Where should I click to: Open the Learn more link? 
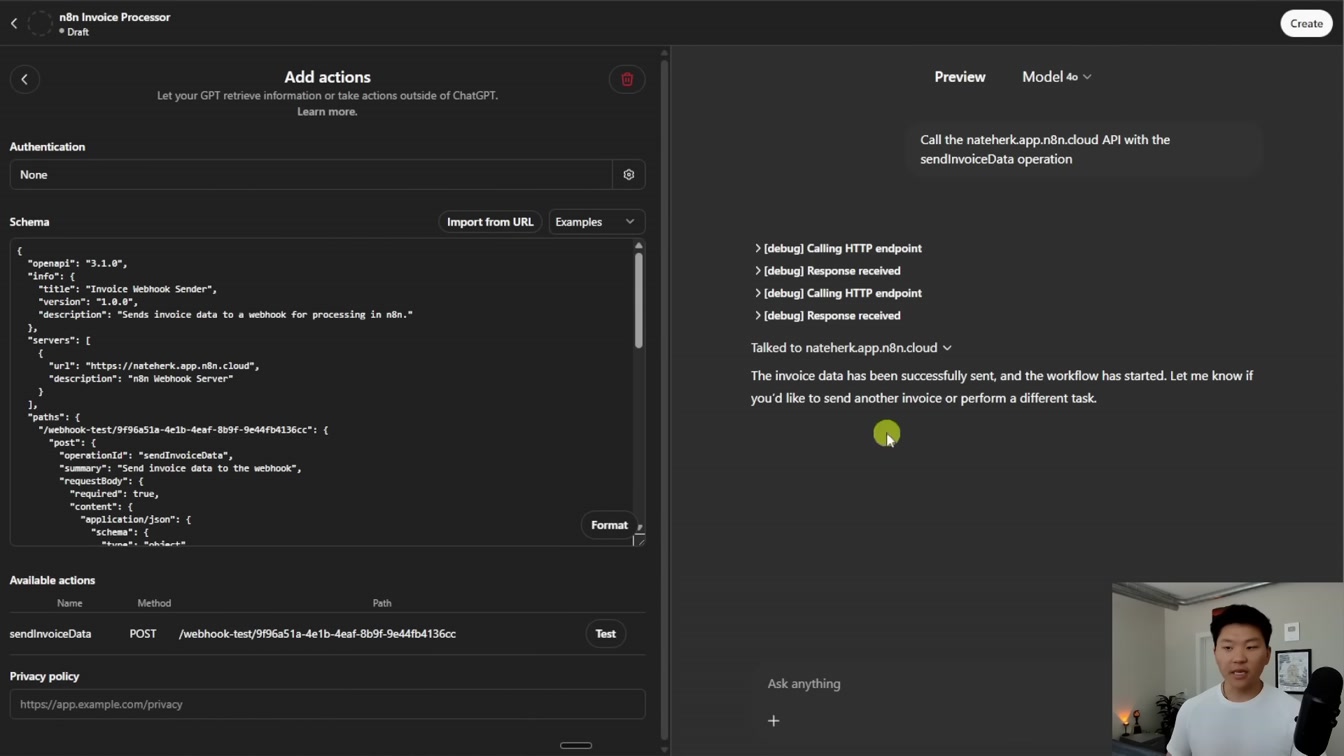tap(327, 112)
